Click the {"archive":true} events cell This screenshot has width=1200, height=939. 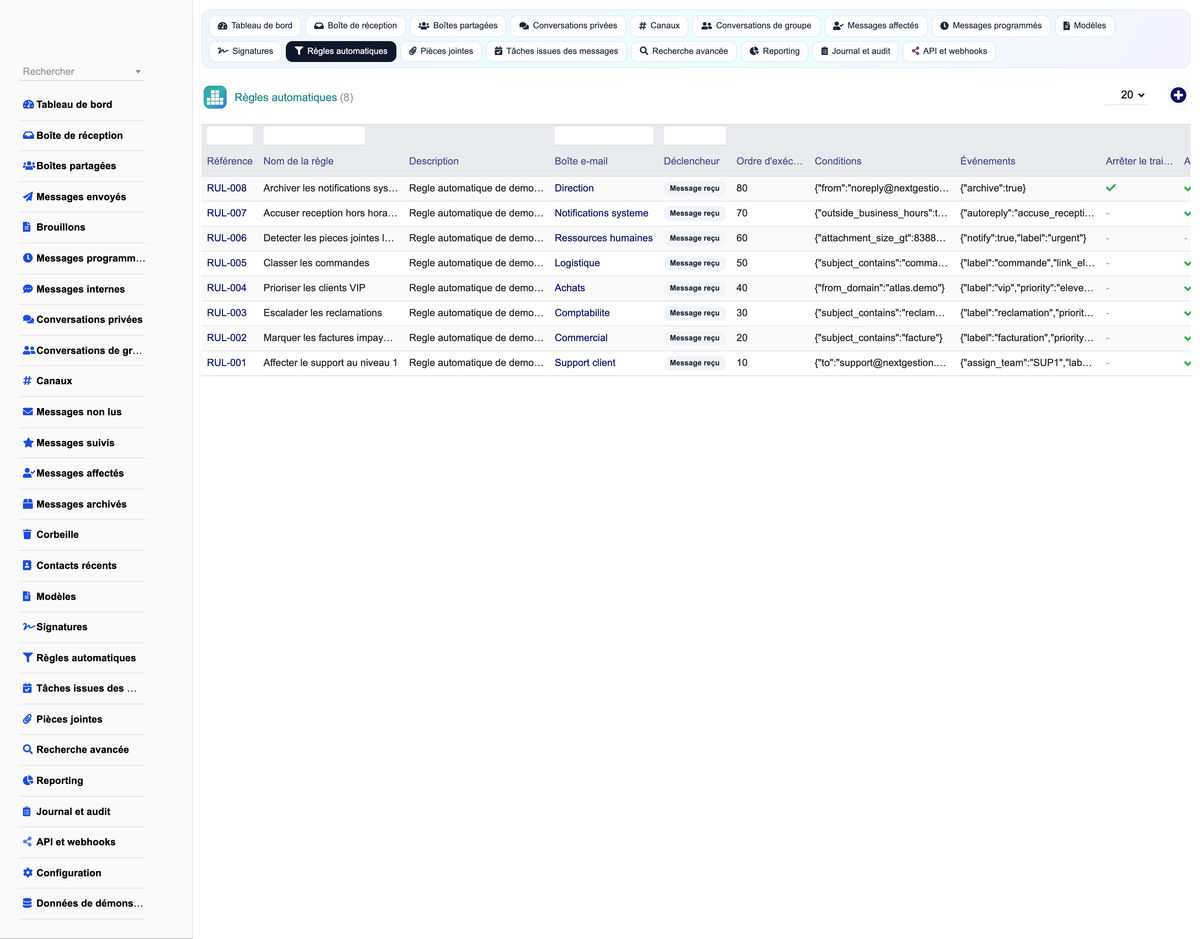(x=993, y=188)
